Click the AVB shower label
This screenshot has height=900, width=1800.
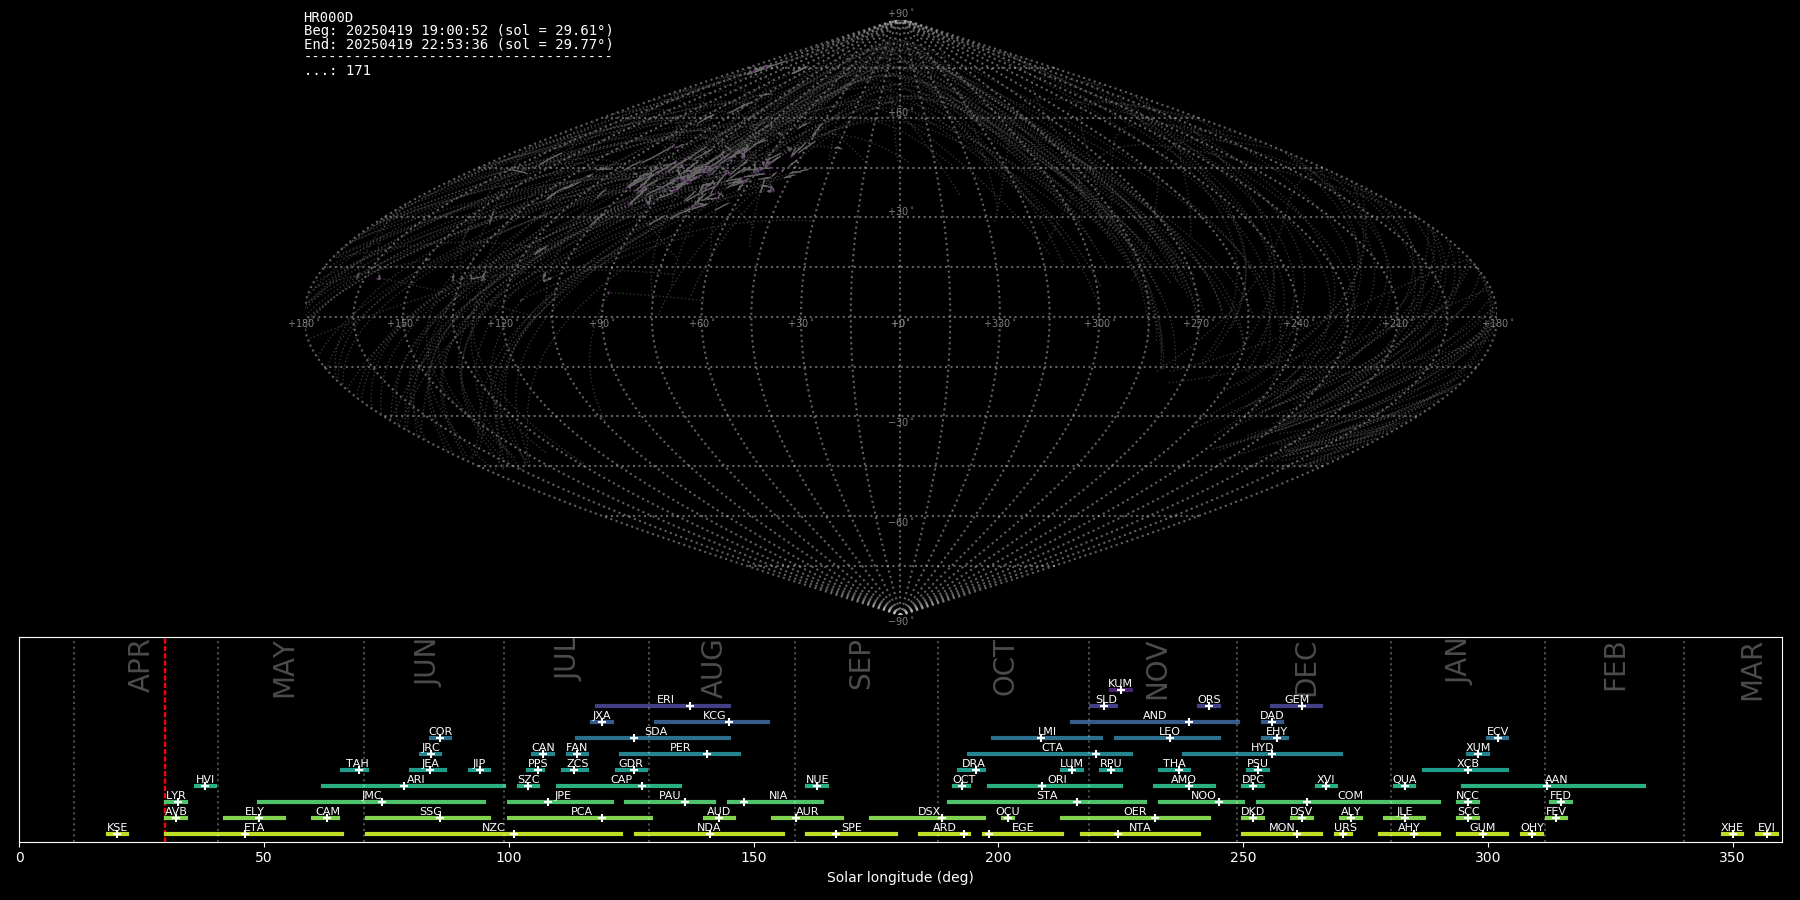tap(176, 812)
